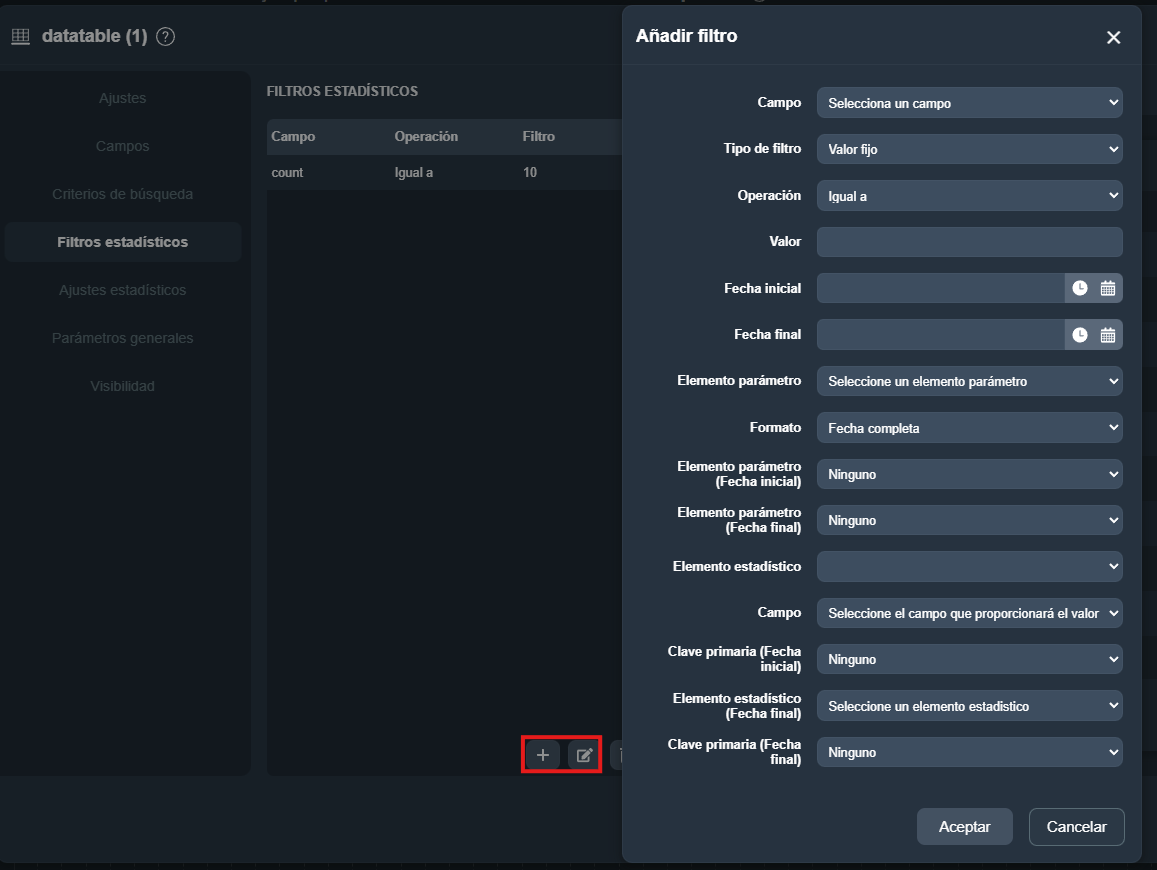Open the Tipo de filtro dropdown

(969, 149)
